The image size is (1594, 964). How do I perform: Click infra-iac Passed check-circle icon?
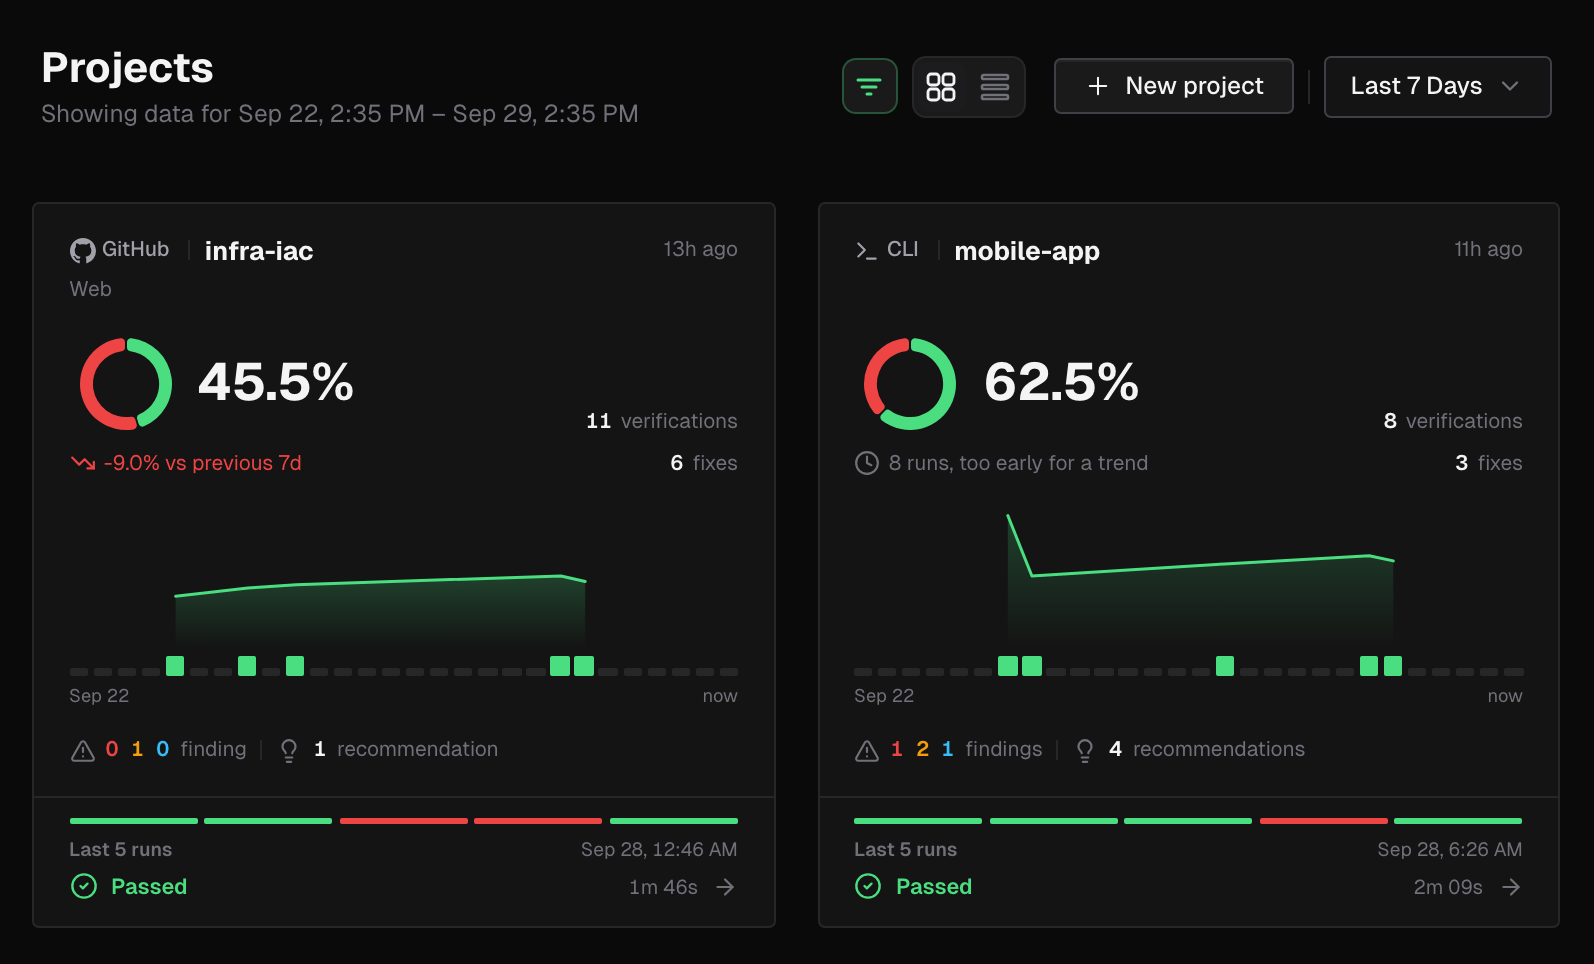click(84, 886)
